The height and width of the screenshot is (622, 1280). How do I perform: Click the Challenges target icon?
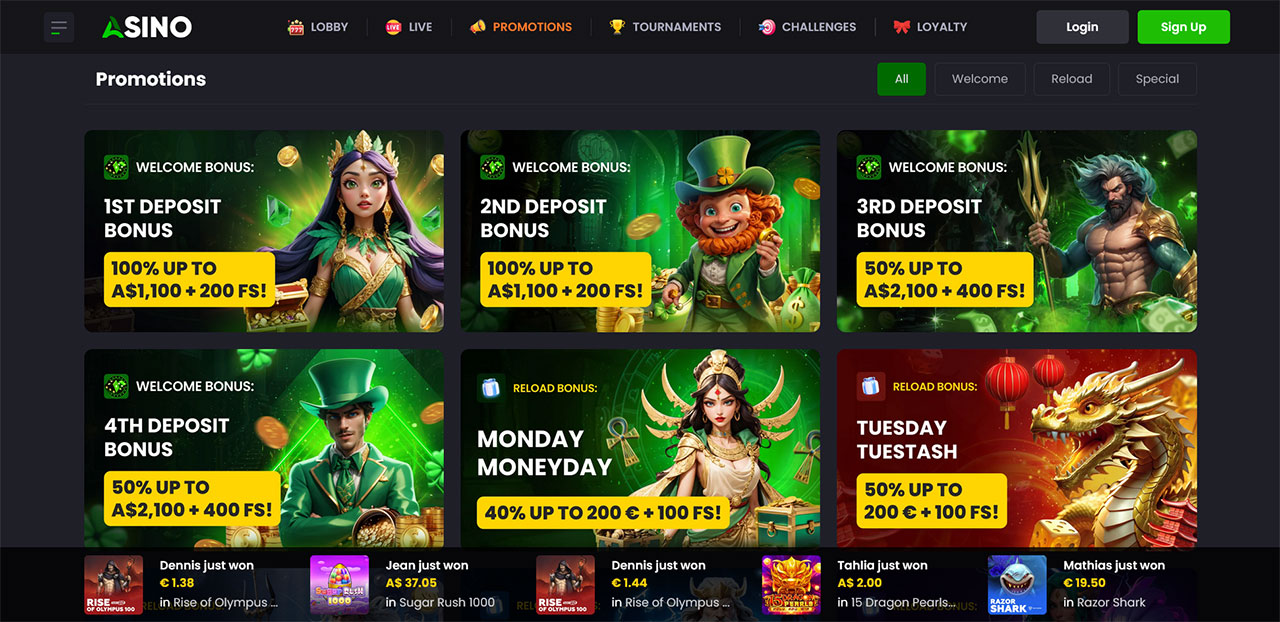[x=766, y=27]
